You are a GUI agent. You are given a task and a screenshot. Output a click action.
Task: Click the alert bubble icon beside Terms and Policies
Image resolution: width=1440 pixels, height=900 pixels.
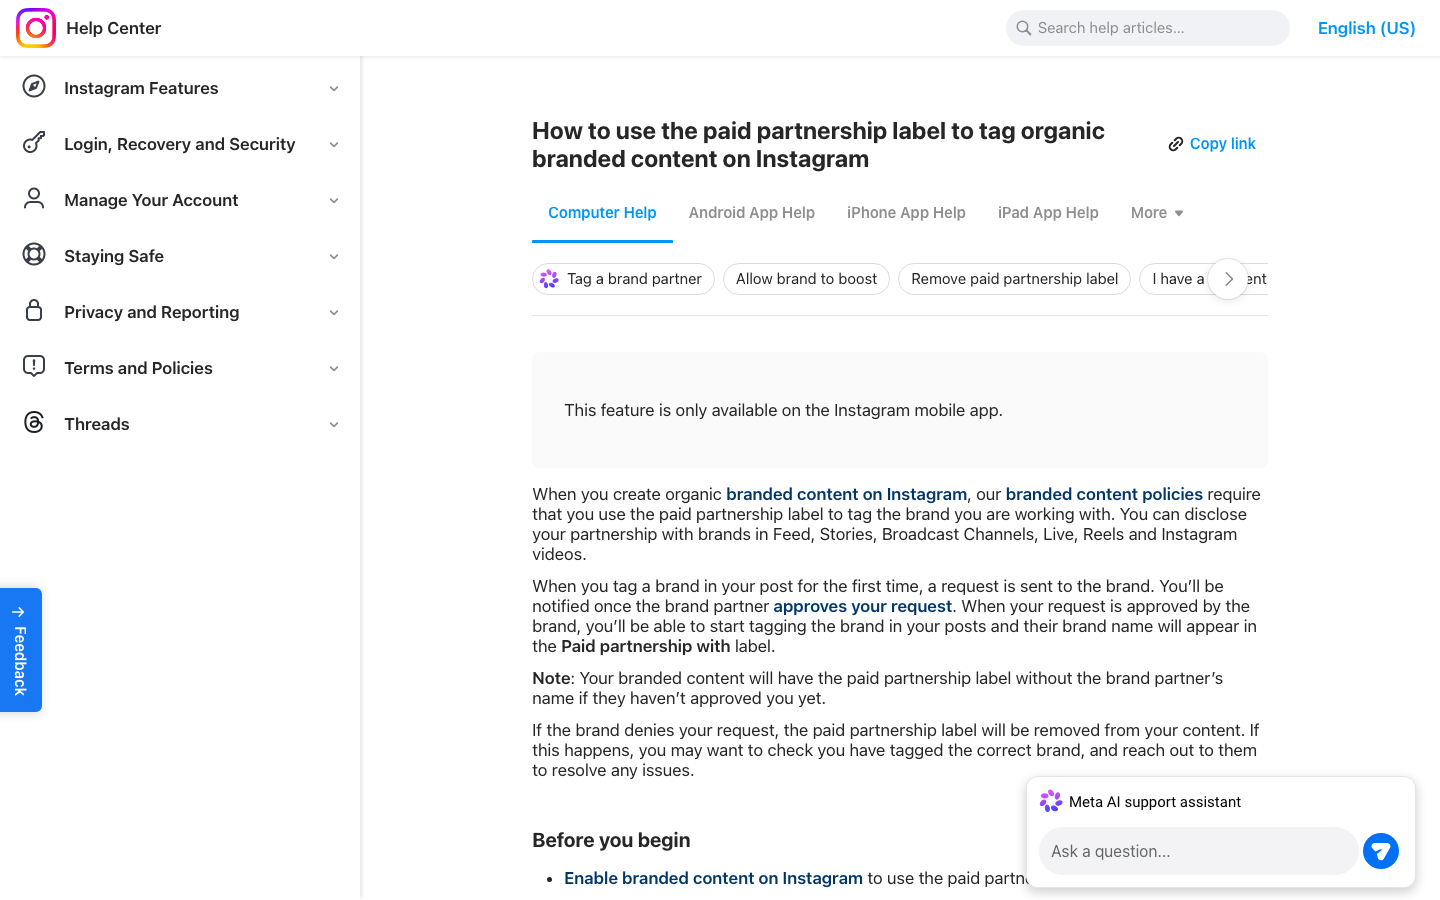click(x=34, y=366)
